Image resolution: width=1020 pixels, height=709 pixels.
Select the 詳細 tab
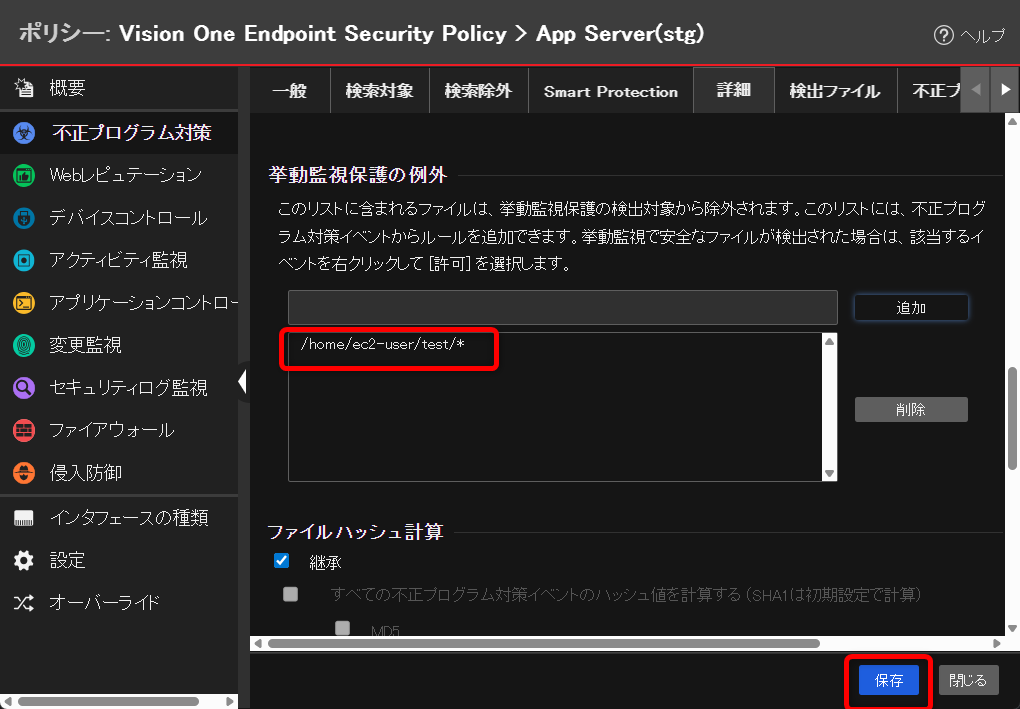[734, 90]
